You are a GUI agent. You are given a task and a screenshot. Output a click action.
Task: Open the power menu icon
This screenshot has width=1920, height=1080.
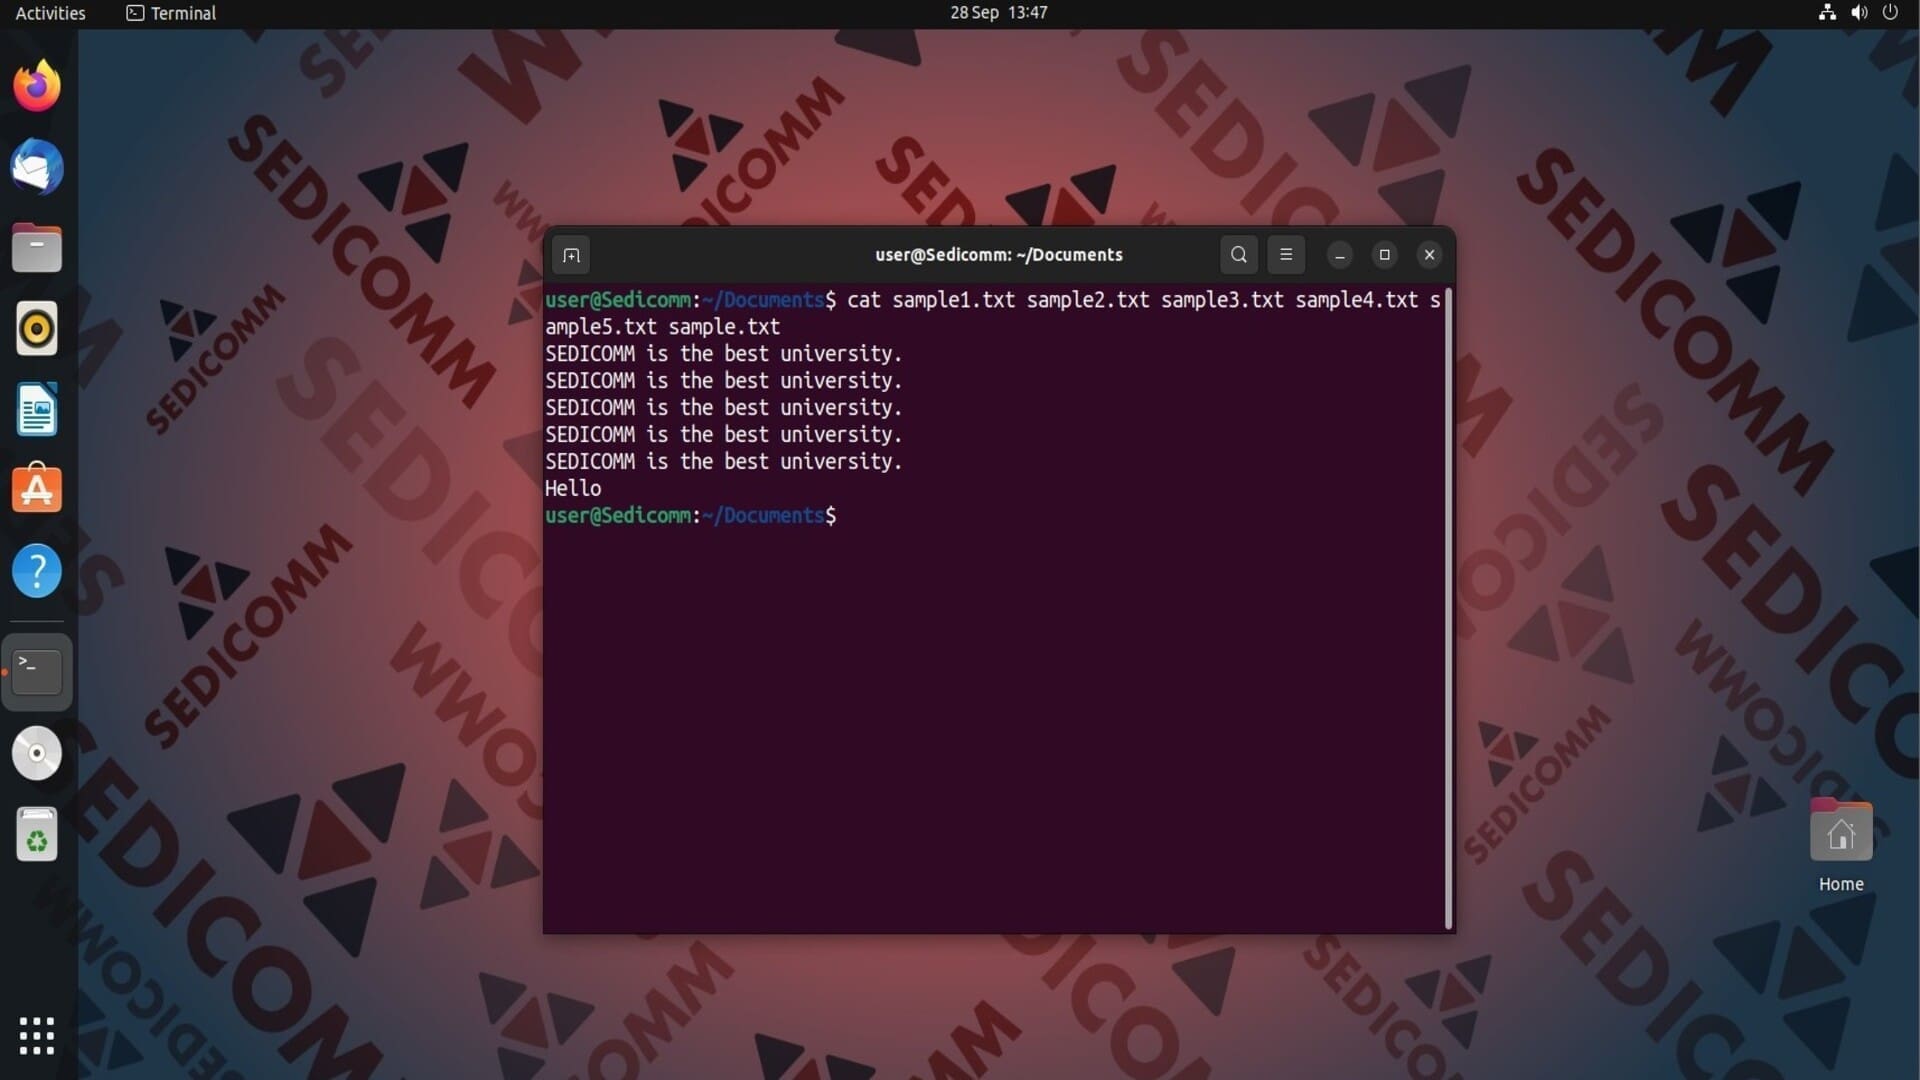coord(1890,13)
